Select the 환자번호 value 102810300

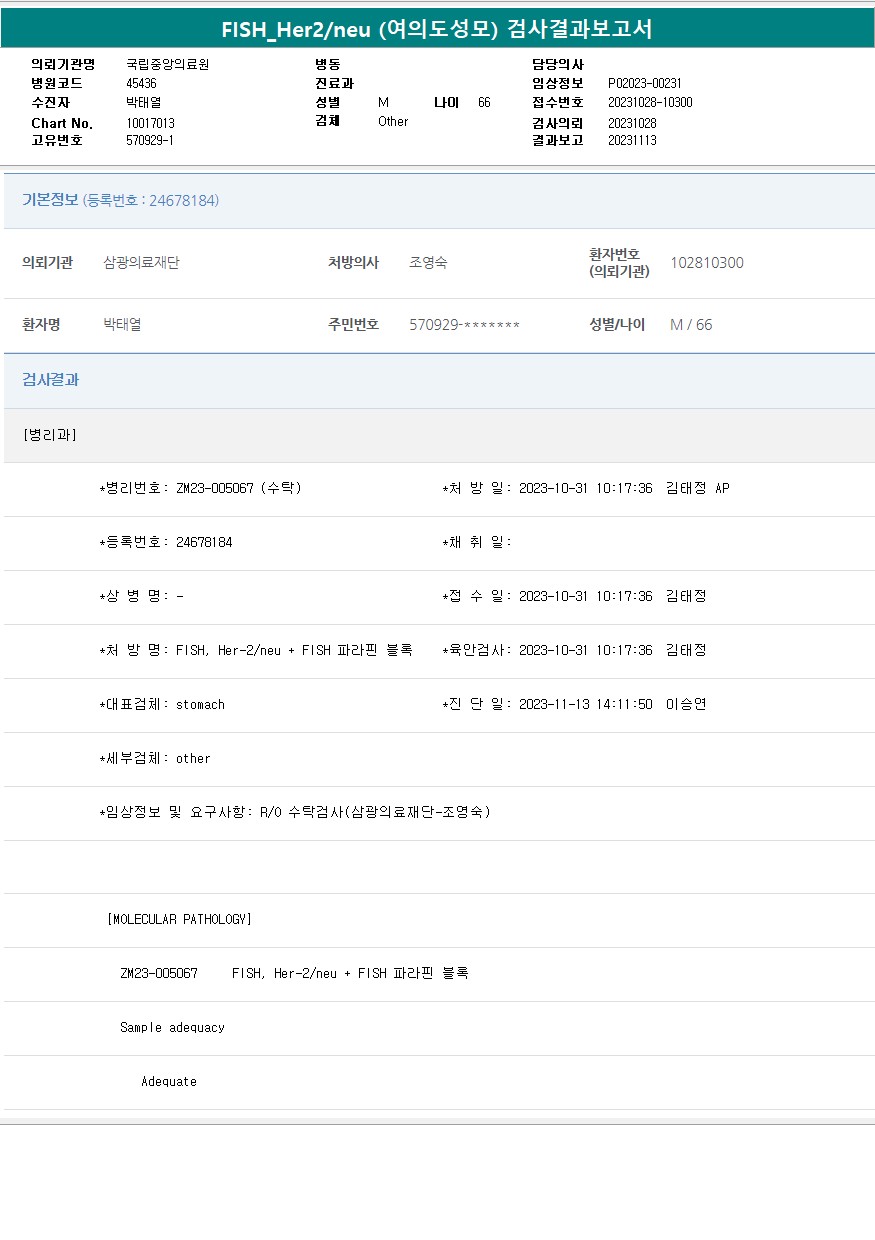706,263
